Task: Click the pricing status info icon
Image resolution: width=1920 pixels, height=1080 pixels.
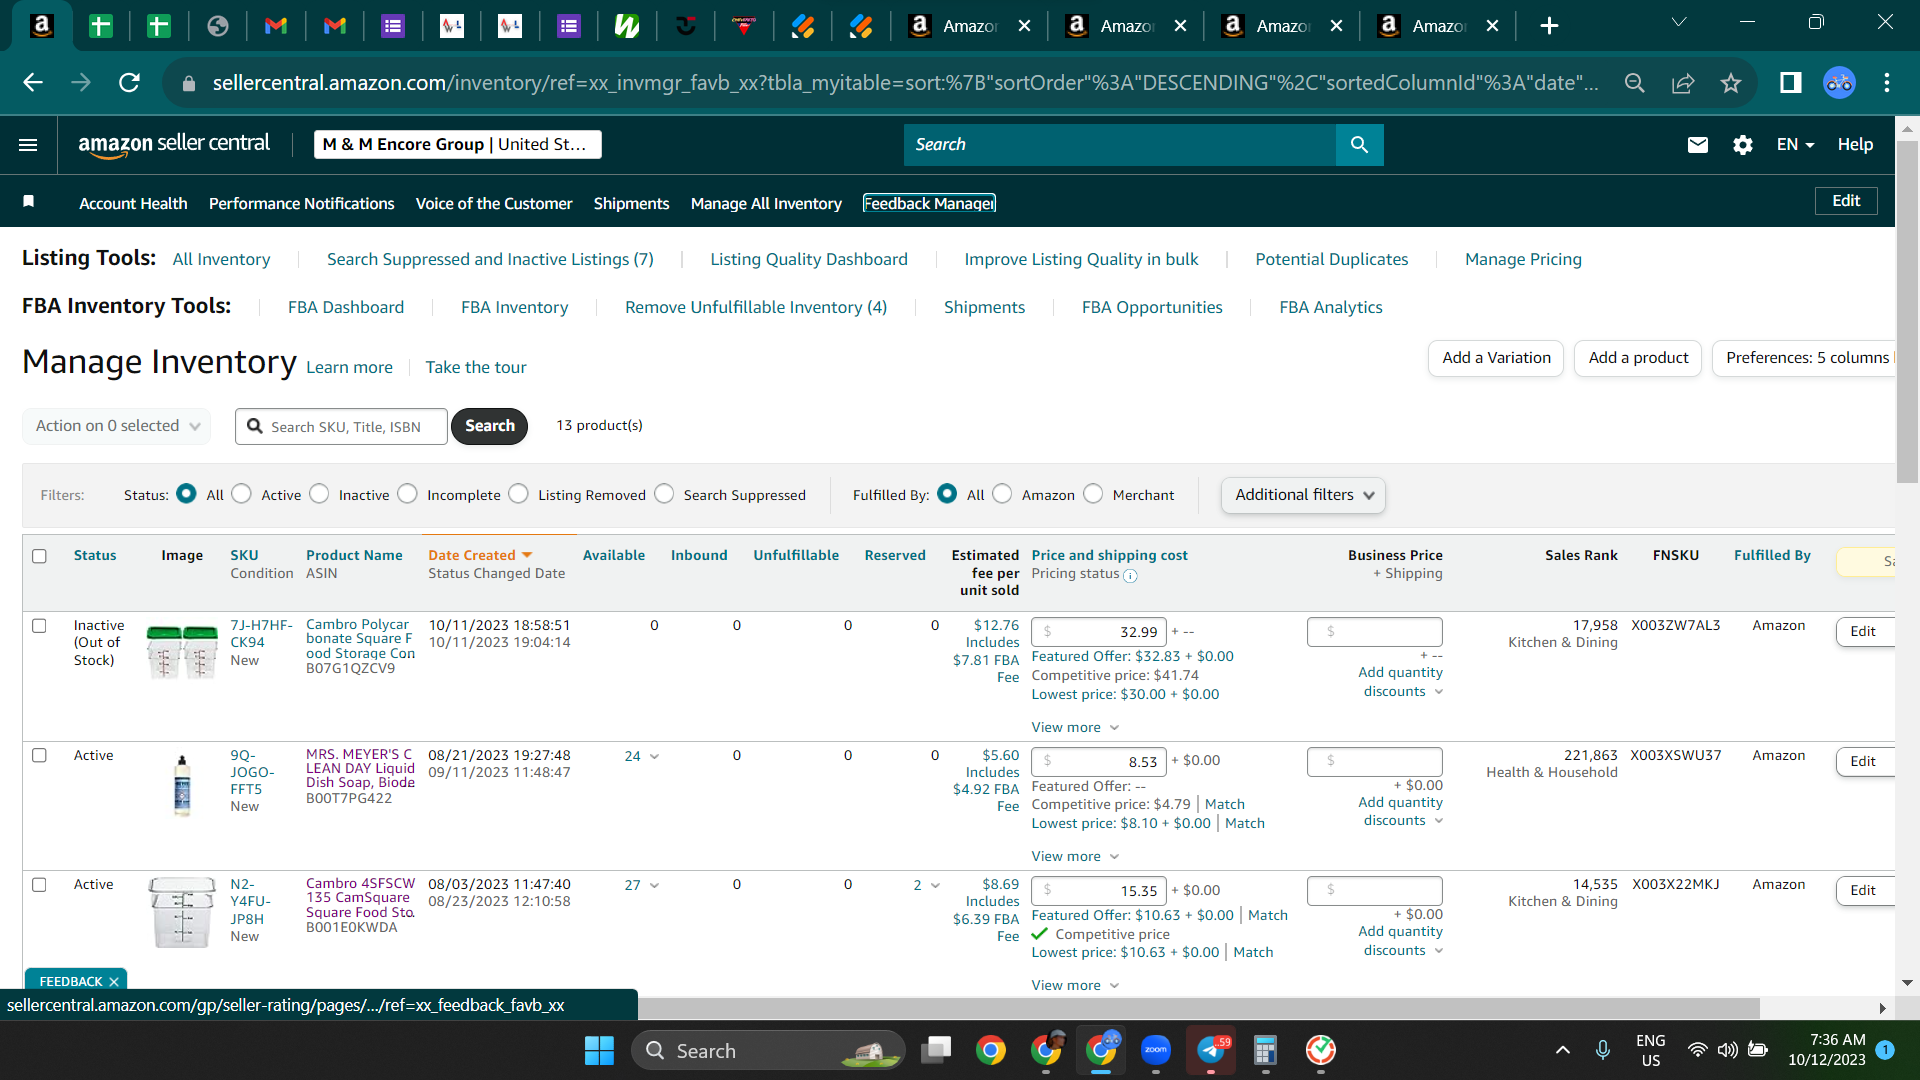Action: 1130,576
